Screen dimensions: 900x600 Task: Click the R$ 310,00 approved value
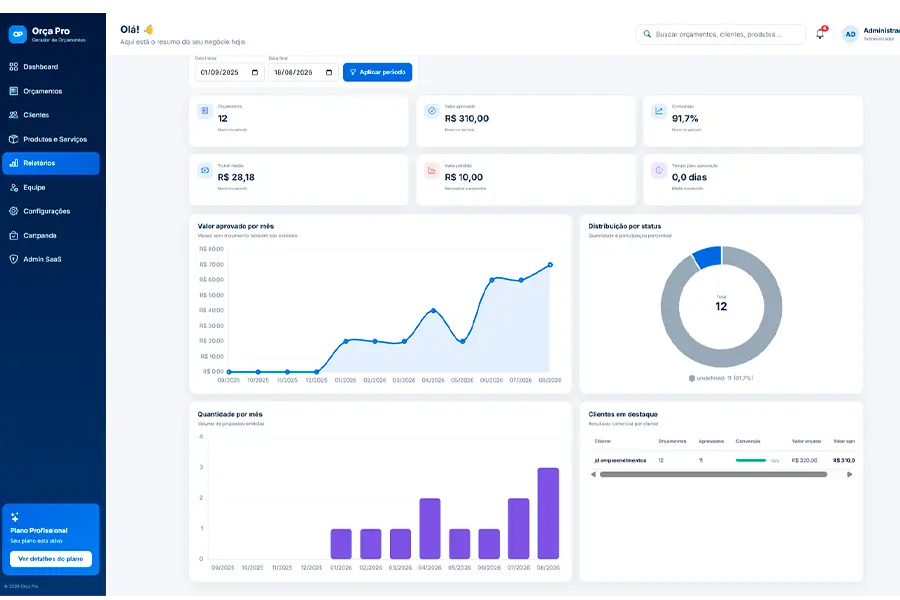pos(467,119)
